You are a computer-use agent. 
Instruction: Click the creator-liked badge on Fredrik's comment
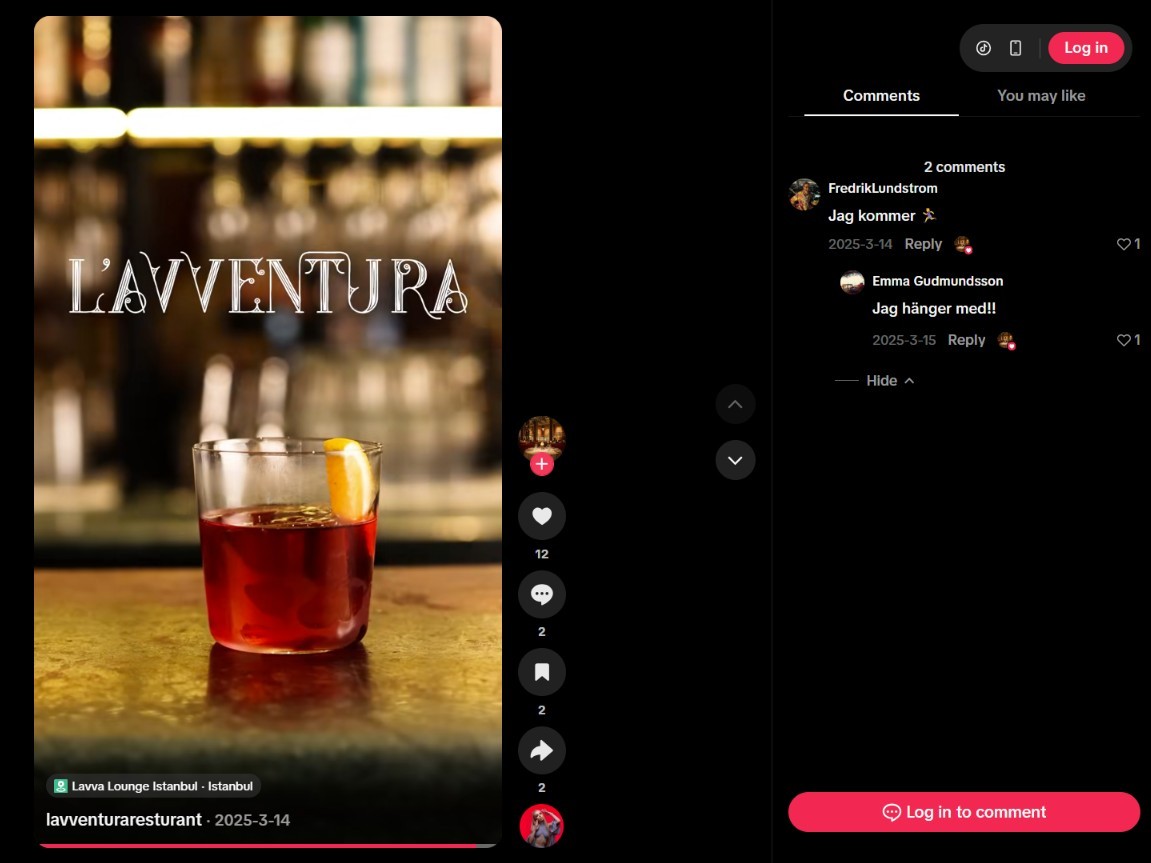962,244
